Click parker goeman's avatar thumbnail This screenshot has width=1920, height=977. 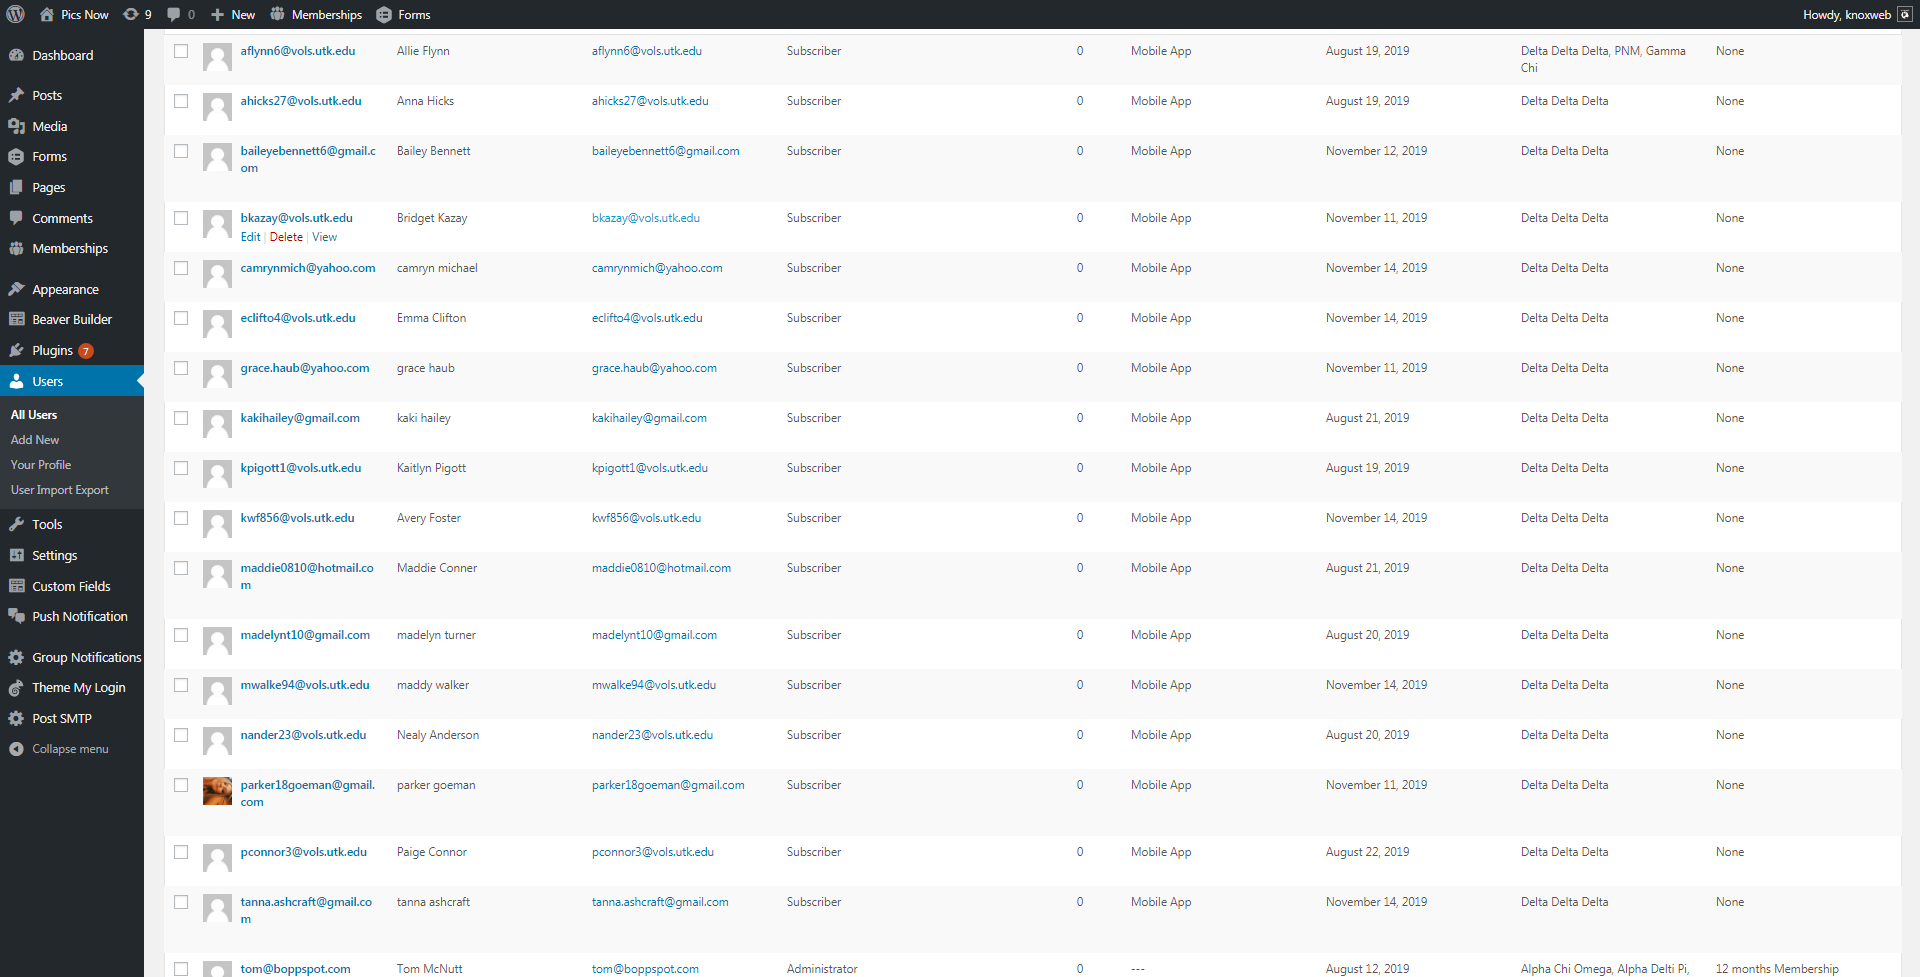coord(217,791)
